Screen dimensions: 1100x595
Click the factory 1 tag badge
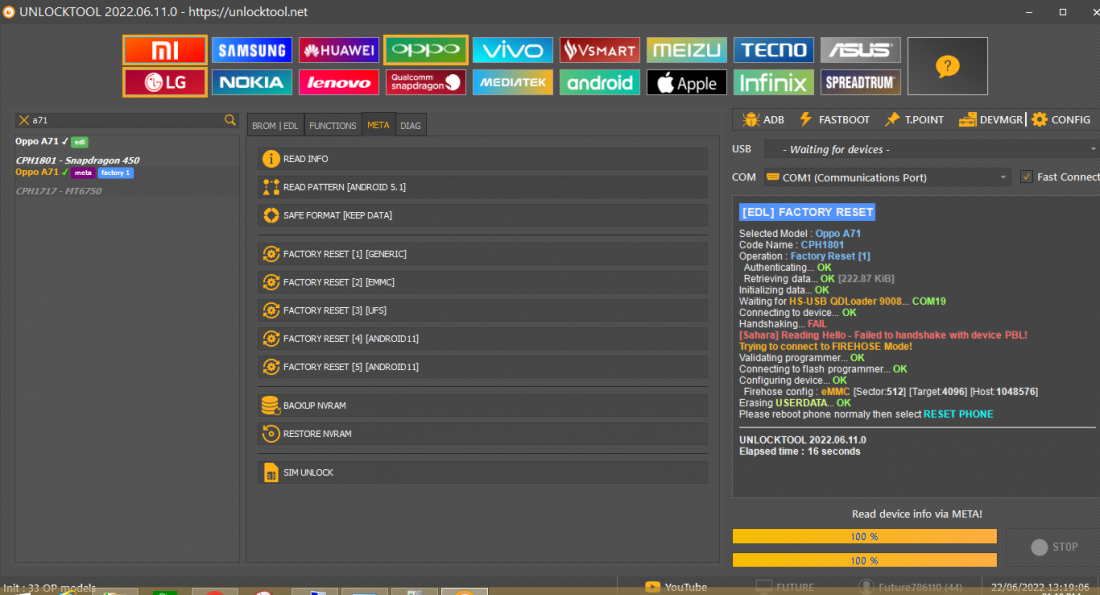click(115, 173)
